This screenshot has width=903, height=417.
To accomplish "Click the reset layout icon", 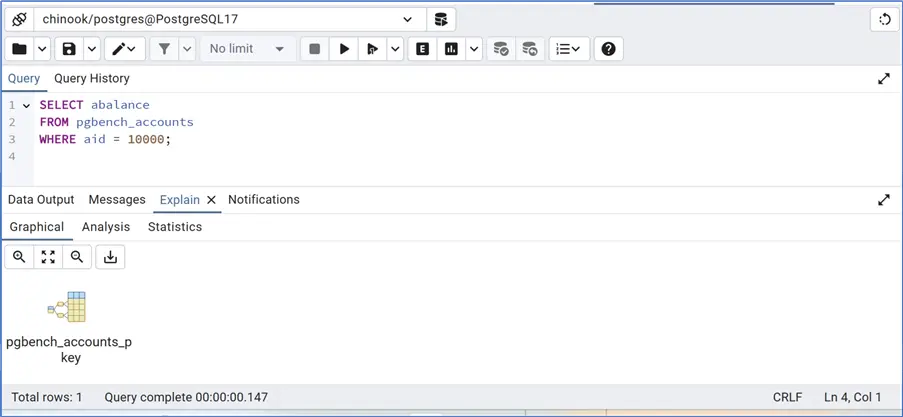I will tap(885, 20).
